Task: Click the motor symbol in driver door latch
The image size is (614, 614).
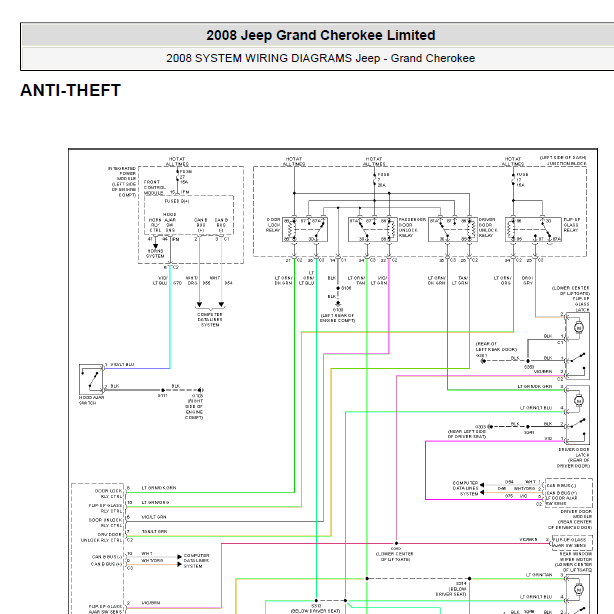Action: click(579, 401)
